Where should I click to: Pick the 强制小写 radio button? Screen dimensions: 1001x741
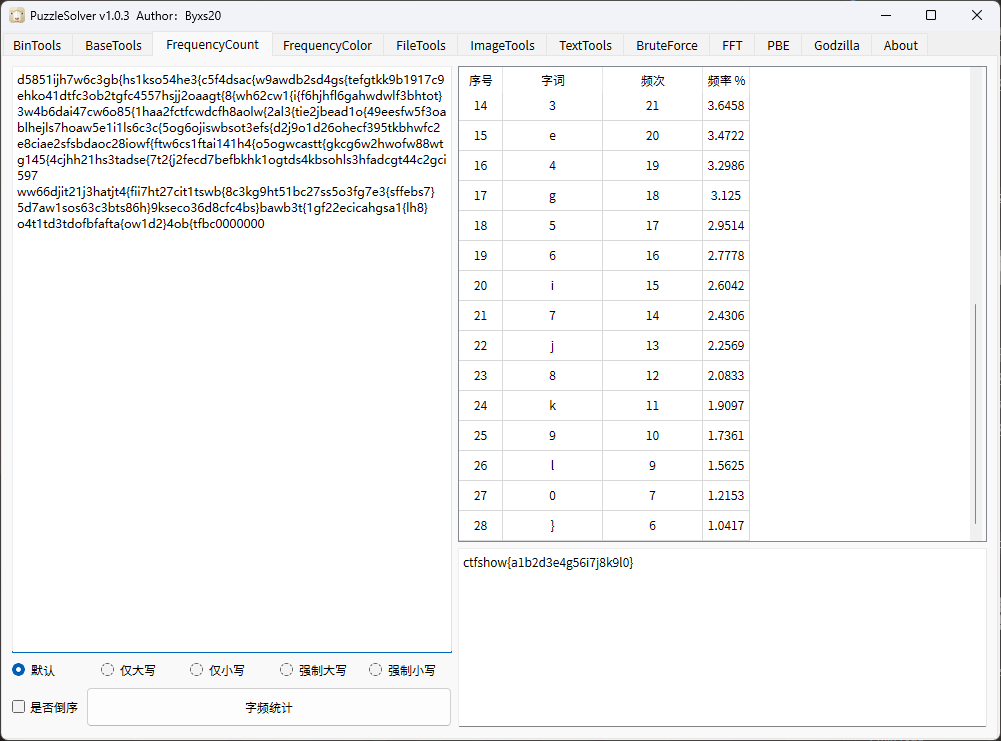tap(376, 670)
